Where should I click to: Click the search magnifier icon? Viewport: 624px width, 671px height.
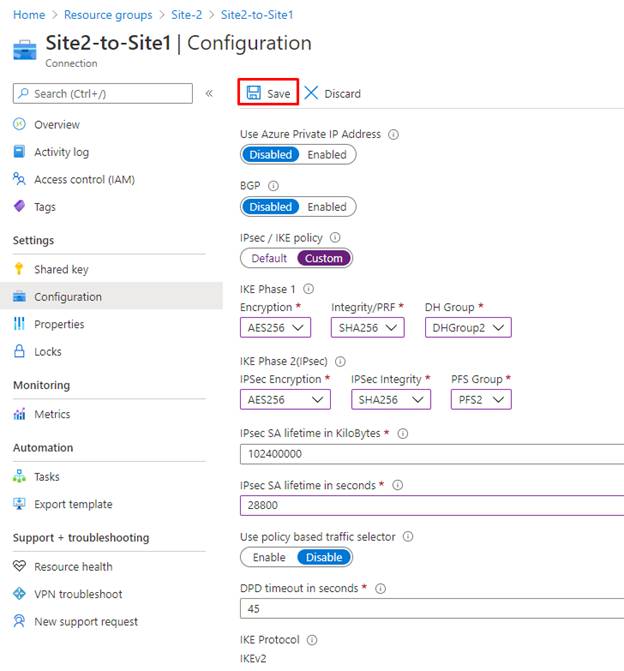point(24,93)
